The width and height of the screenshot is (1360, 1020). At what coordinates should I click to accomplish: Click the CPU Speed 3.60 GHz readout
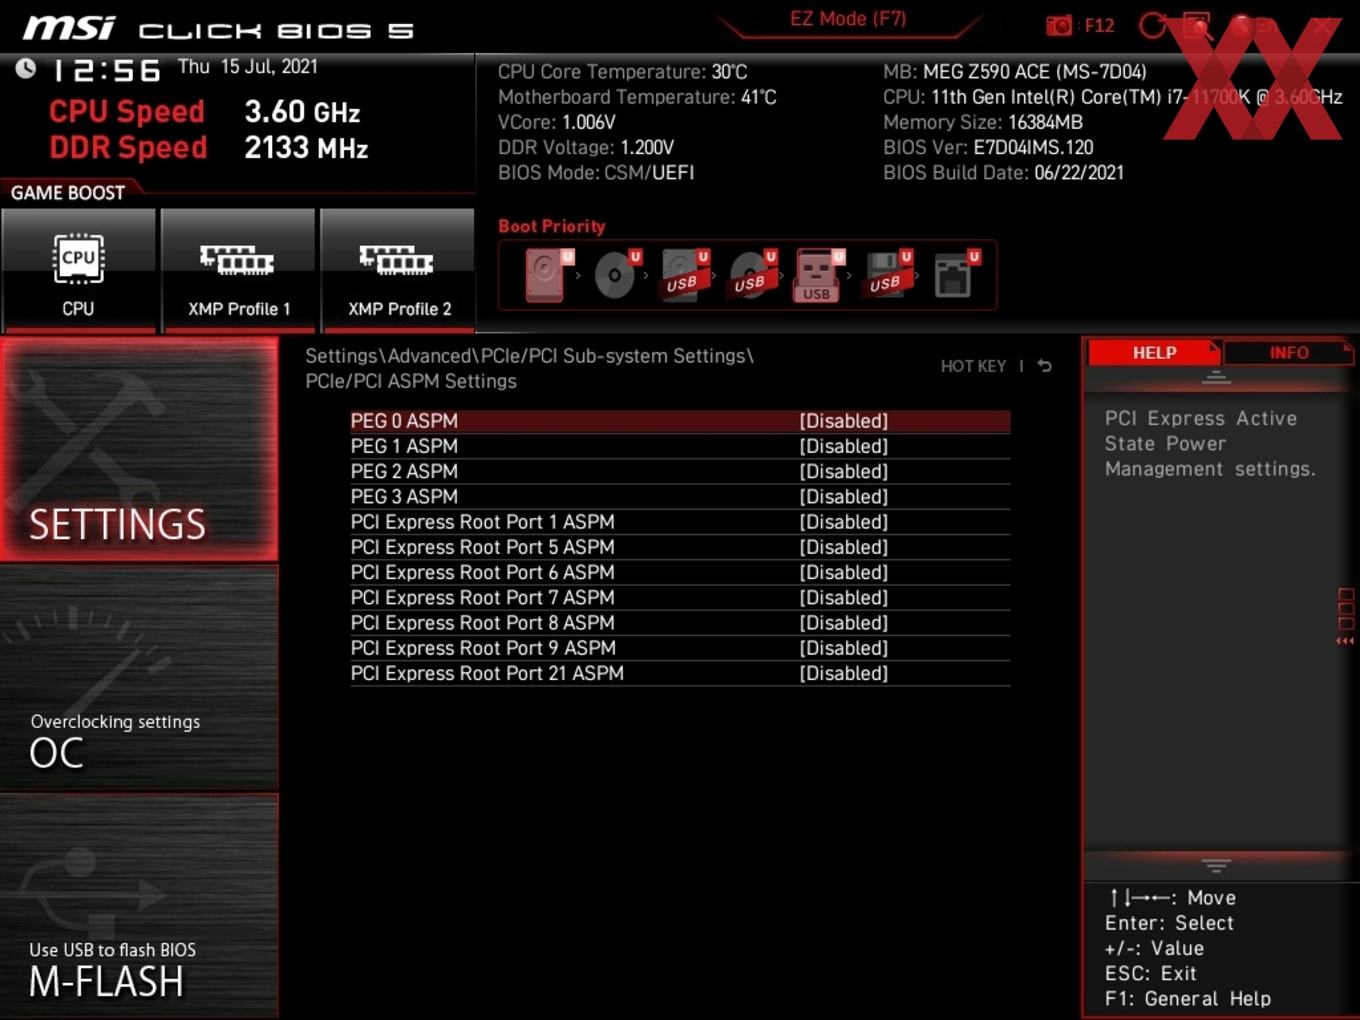click(205, 111)
